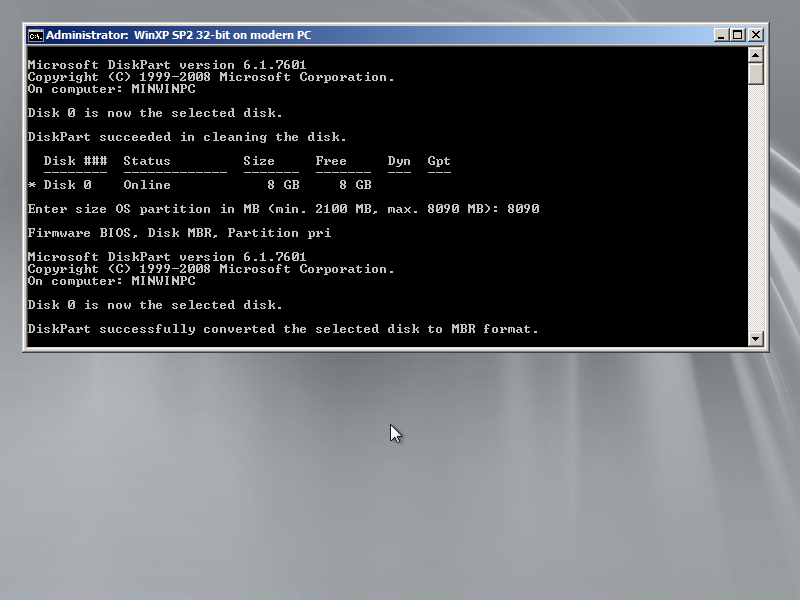Screen dimensions: 800x600
Task: Click the second 'Microsoft DiskPart version 6.1.7601' line
Action: tap(167, 257)
